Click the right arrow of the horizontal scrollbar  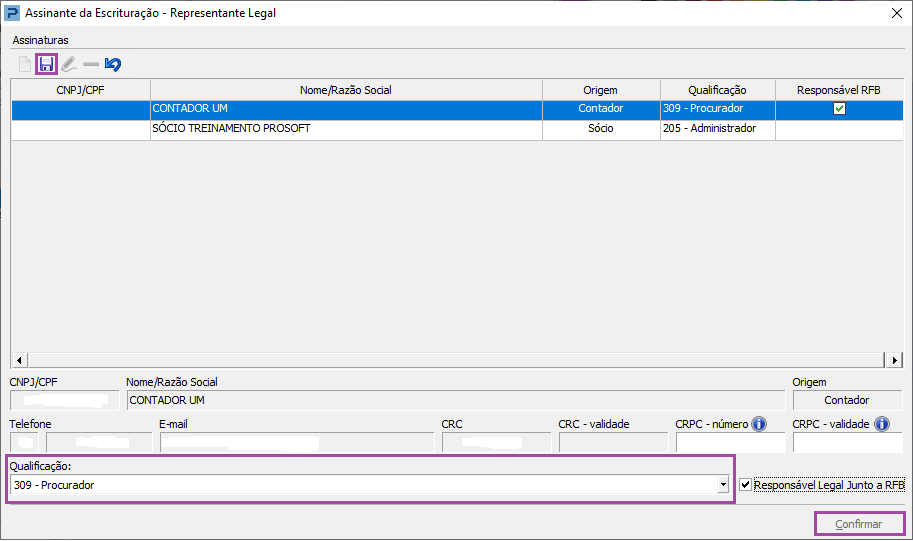tap(894, 360)
